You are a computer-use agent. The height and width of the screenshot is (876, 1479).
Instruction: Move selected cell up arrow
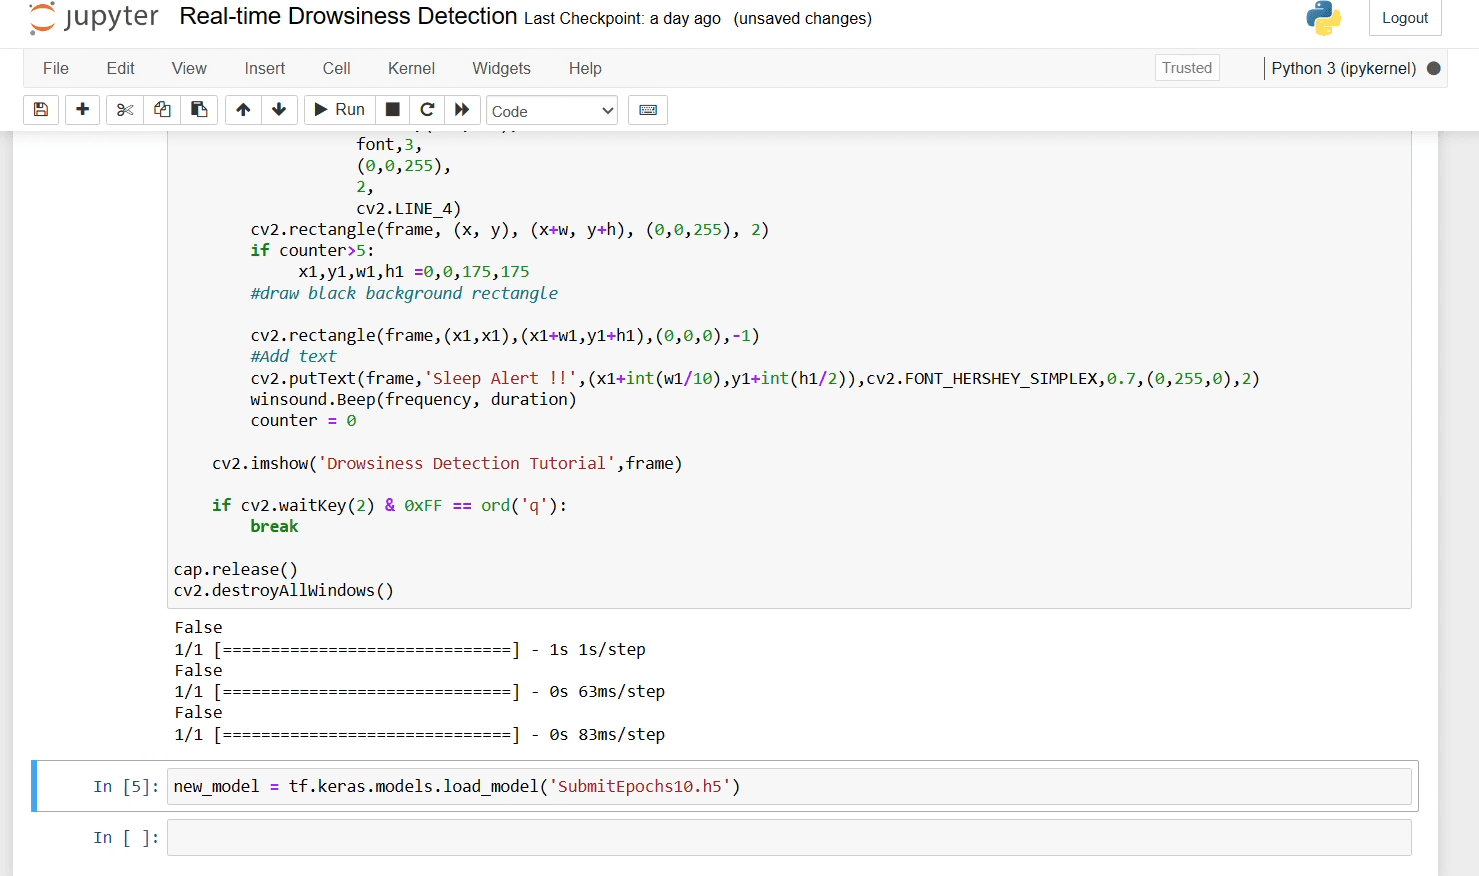[x=243, y=110]
